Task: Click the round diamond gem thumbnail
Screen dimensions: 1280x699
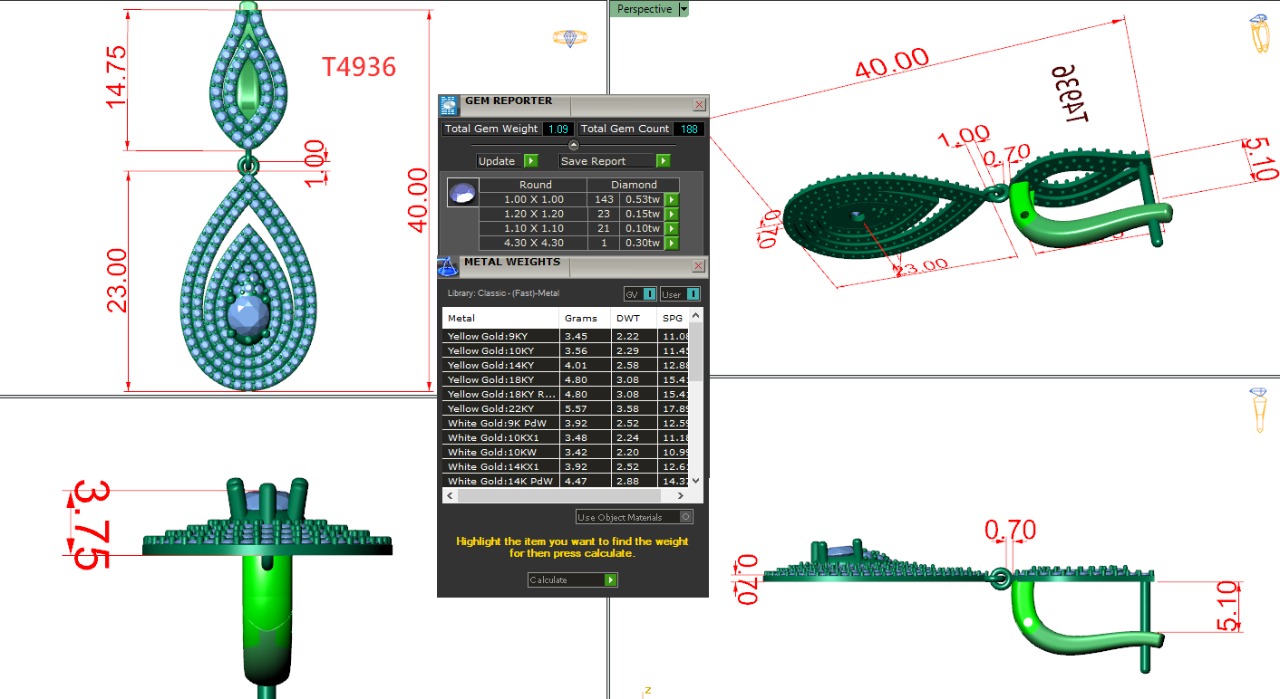Action: 462,193
